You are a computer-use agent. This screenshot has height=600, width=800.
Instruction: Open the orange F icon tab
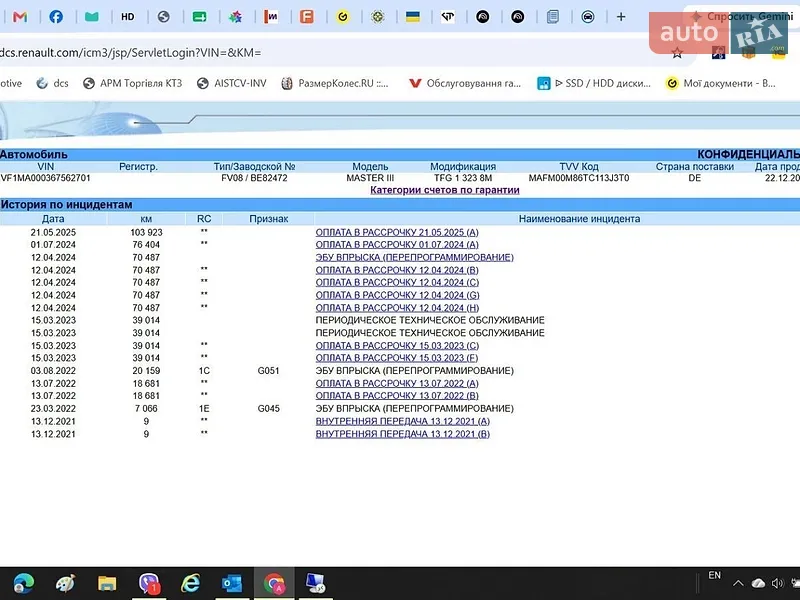[x=306, y=17]
